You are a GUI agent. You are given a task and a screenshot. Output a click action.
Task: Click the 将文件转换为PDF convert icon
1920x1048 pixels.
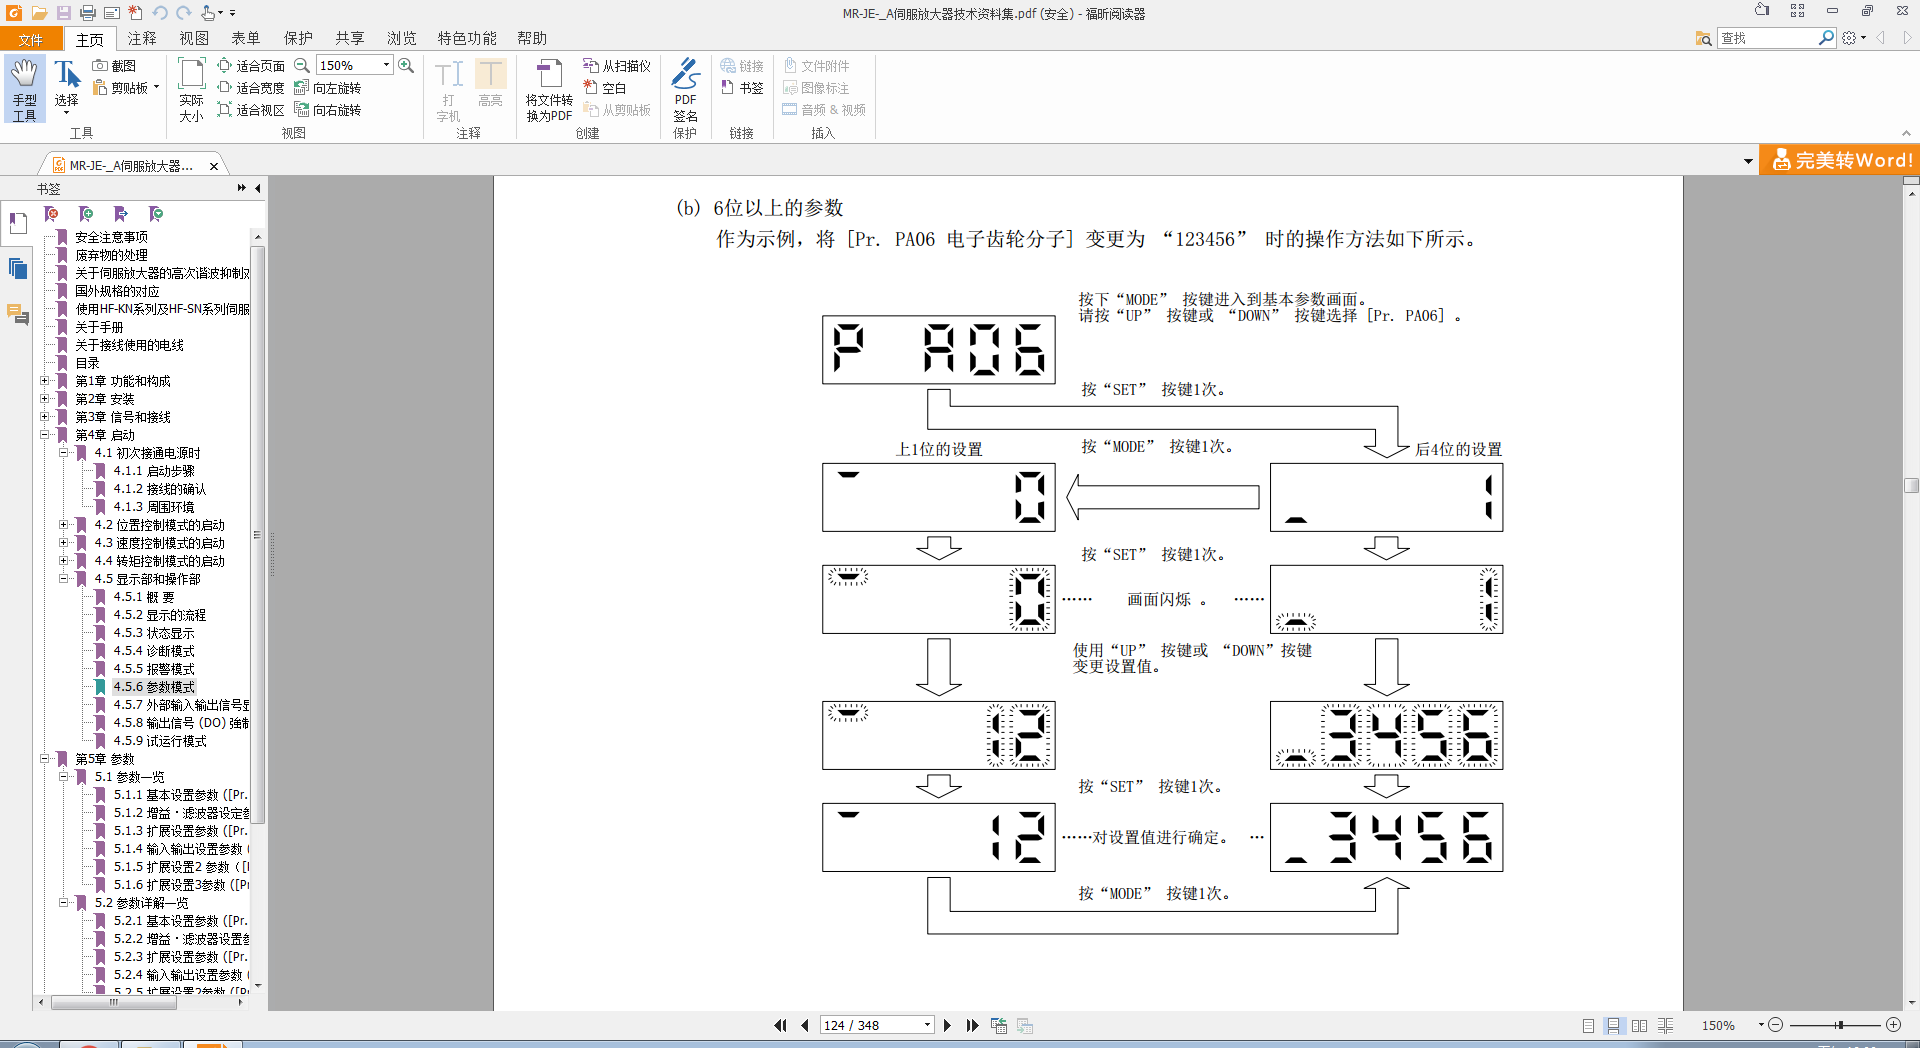[x=549, y=90]
